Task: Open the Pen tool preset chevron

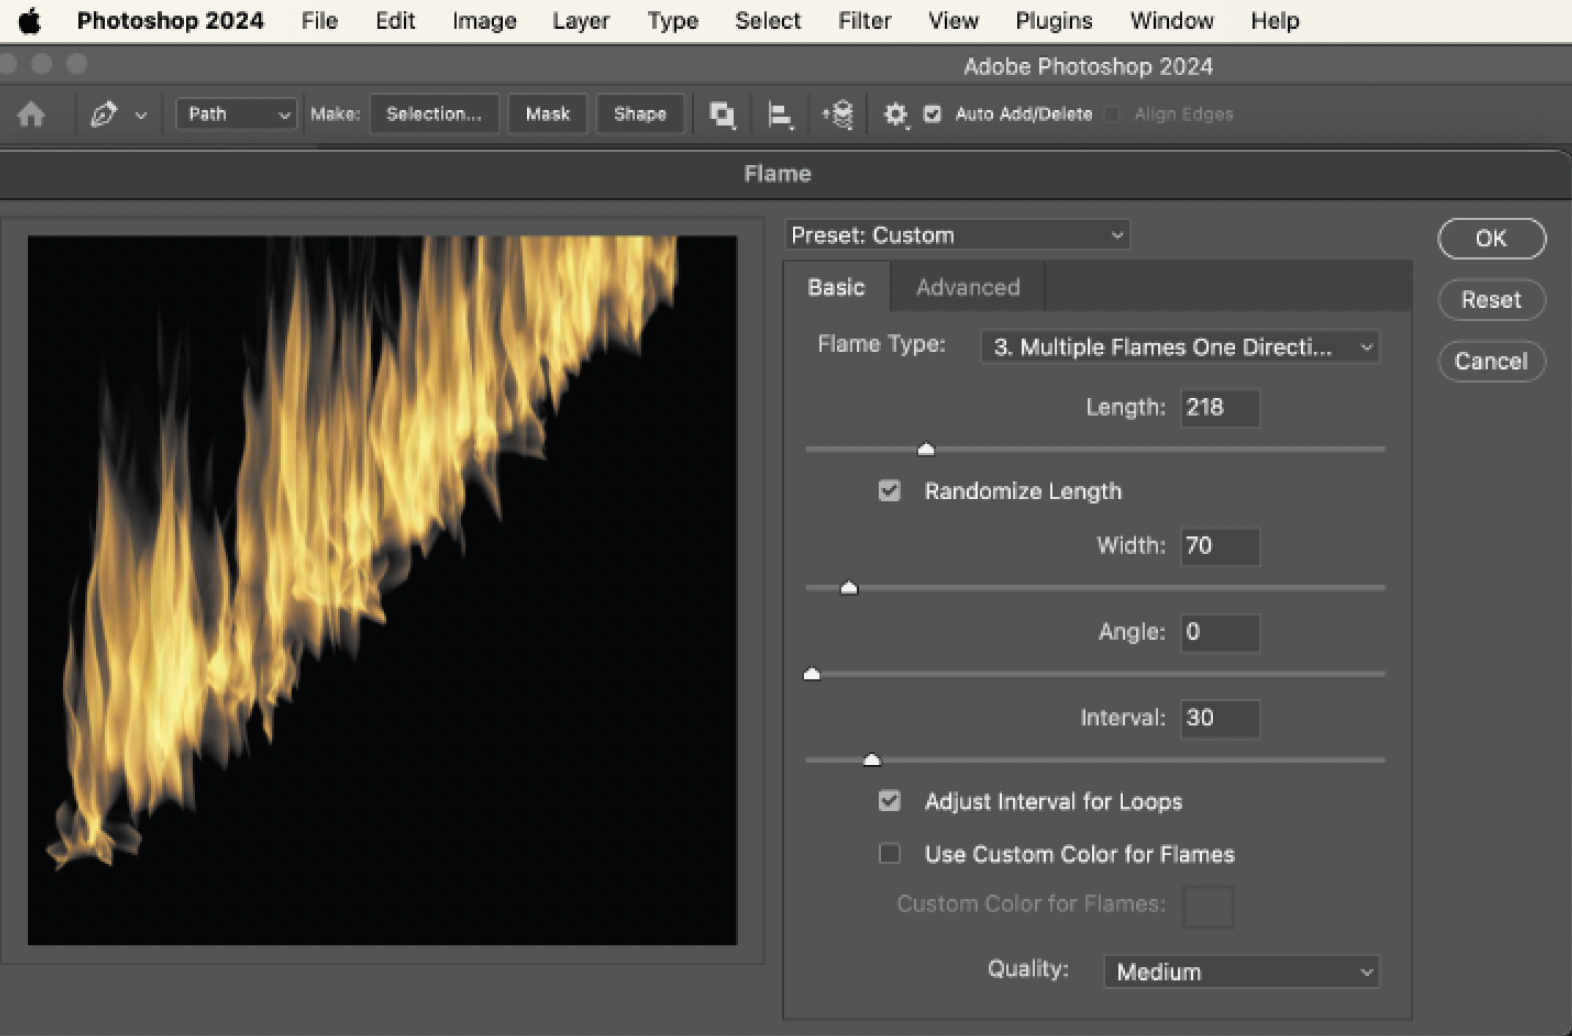Action: coord(141,115)
